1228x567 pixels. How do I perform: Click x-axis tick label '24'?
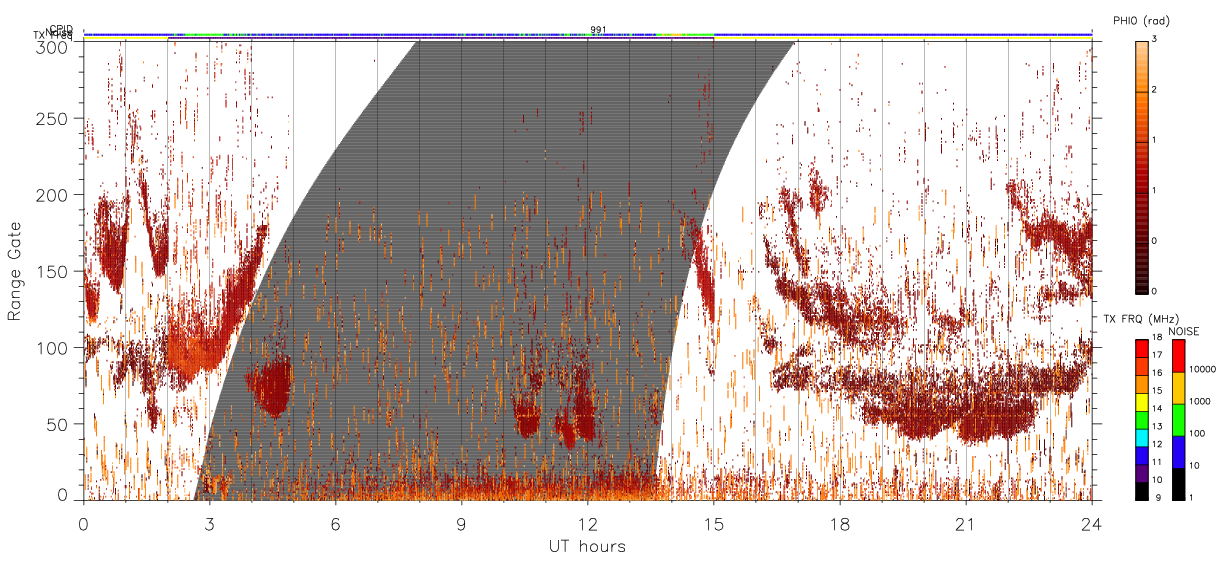(1091, 522)
